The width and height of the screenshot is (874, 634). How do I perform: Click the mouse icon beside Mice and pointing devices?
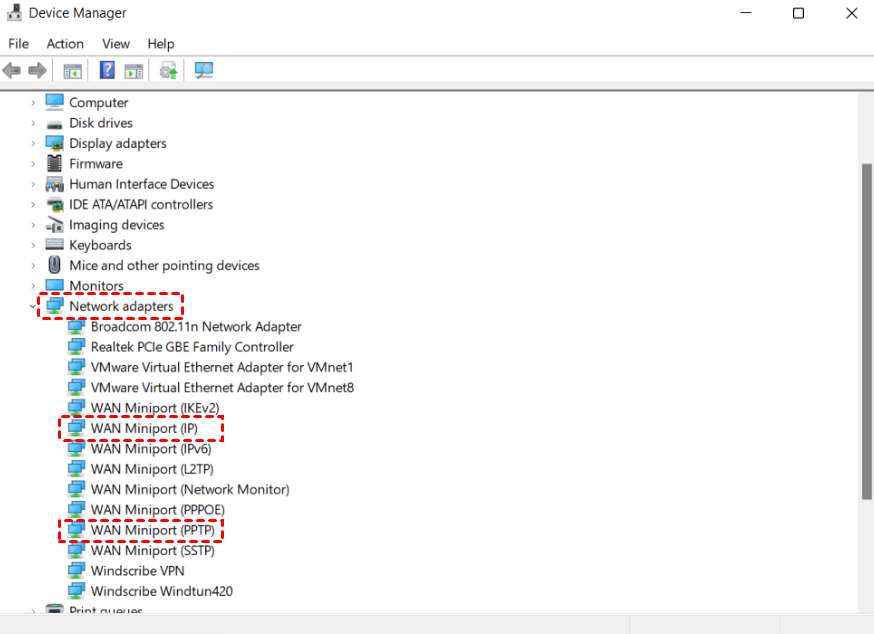click(55, 265)
